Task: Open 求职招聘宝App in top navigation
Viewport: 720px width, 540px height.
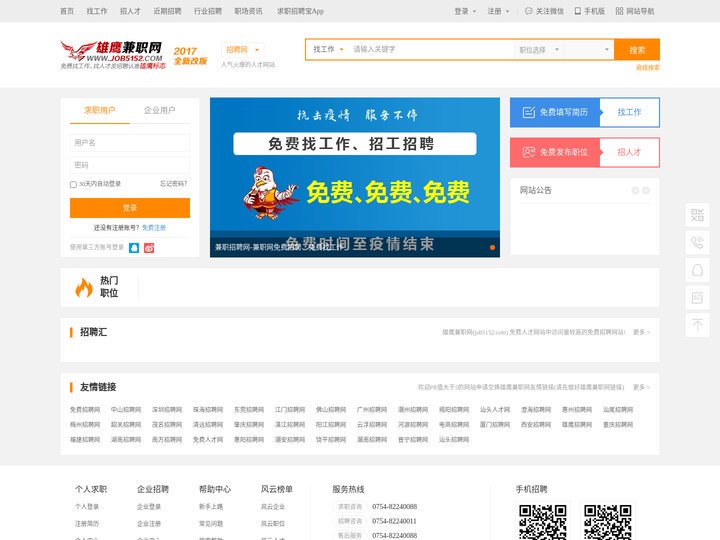Action: coord(300,11)
